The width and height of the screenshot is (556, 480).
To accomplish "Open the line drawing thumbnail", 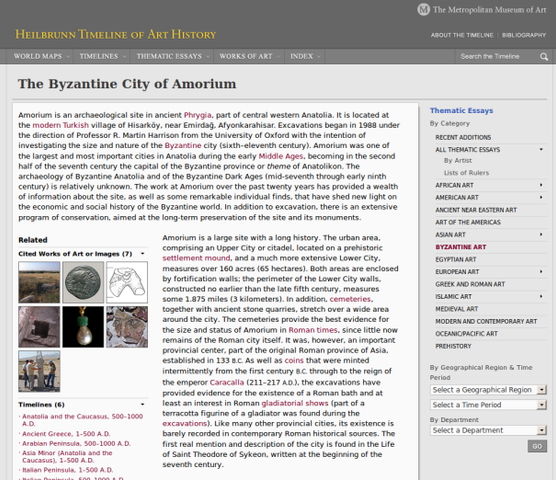I will pyautogui.click(x=127, y=282).
